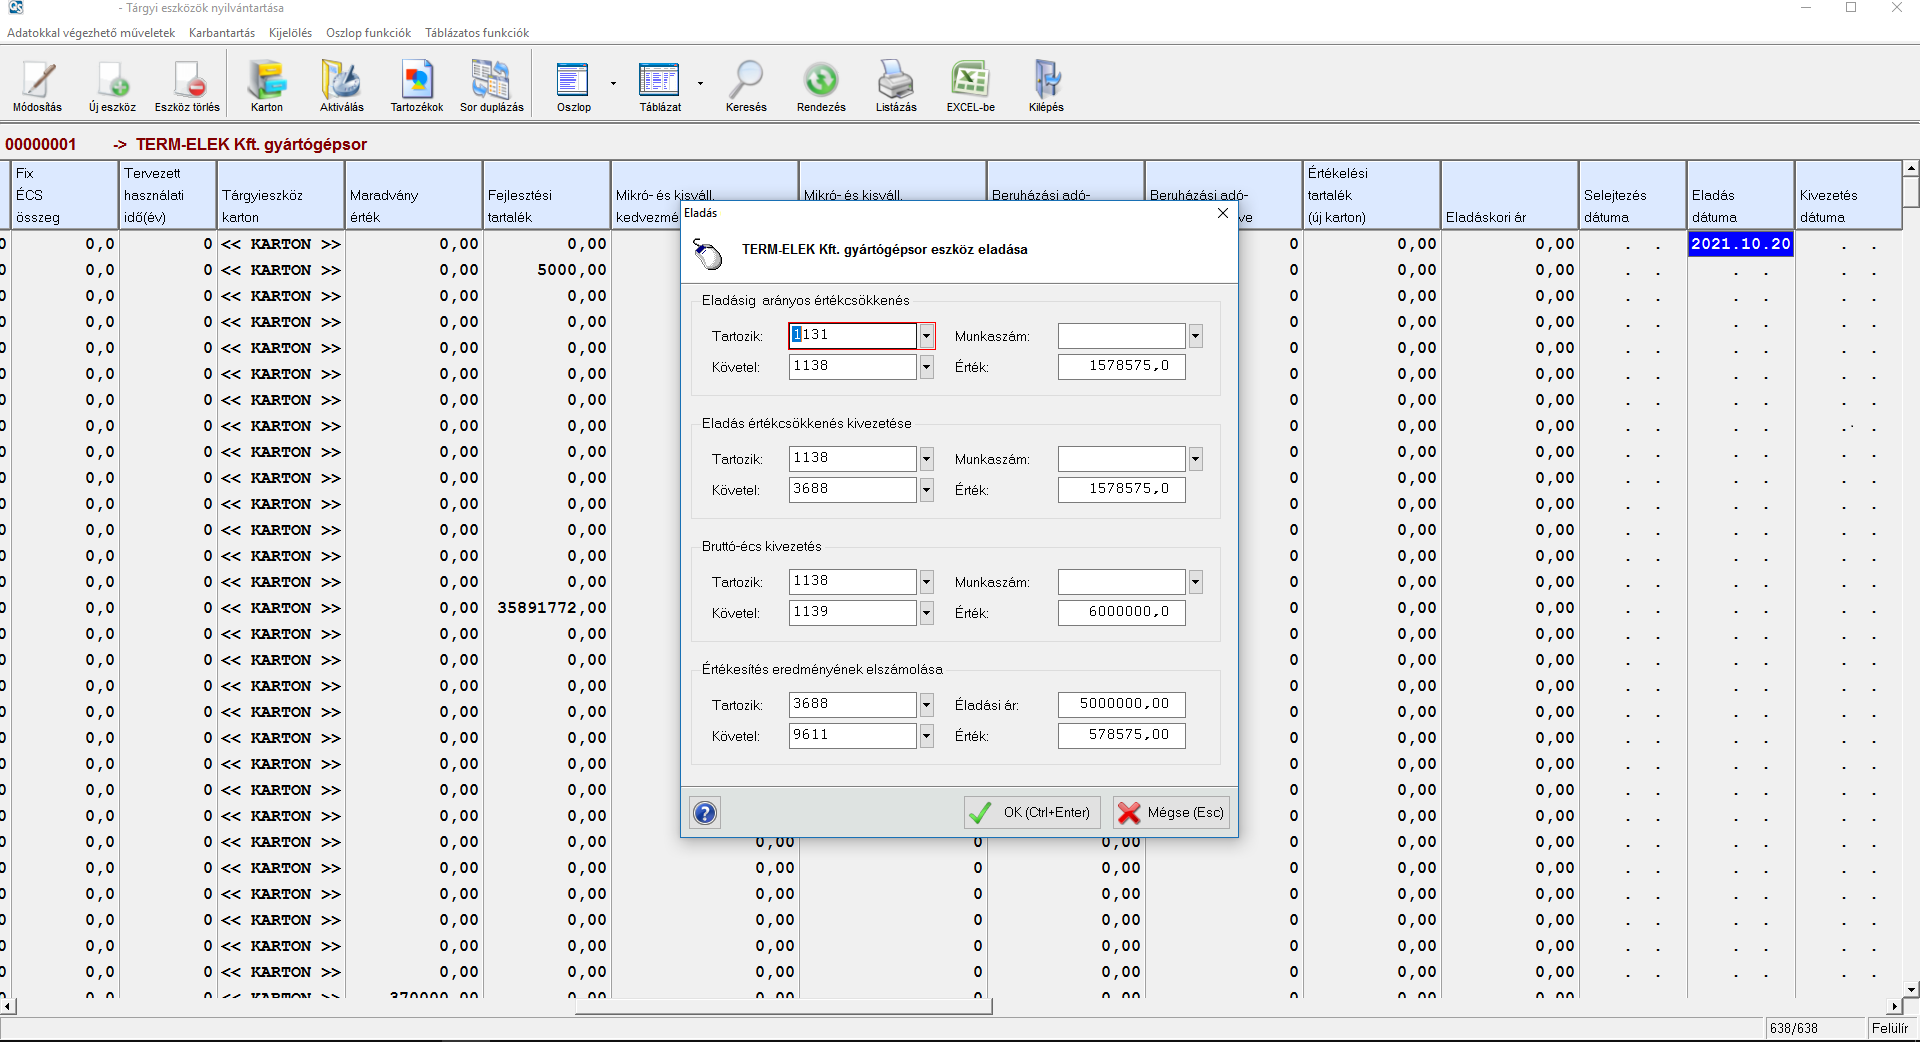Open the Karton toolbar icon
This screenshot has width=1920, height=1042.
(x=267, y=81)
